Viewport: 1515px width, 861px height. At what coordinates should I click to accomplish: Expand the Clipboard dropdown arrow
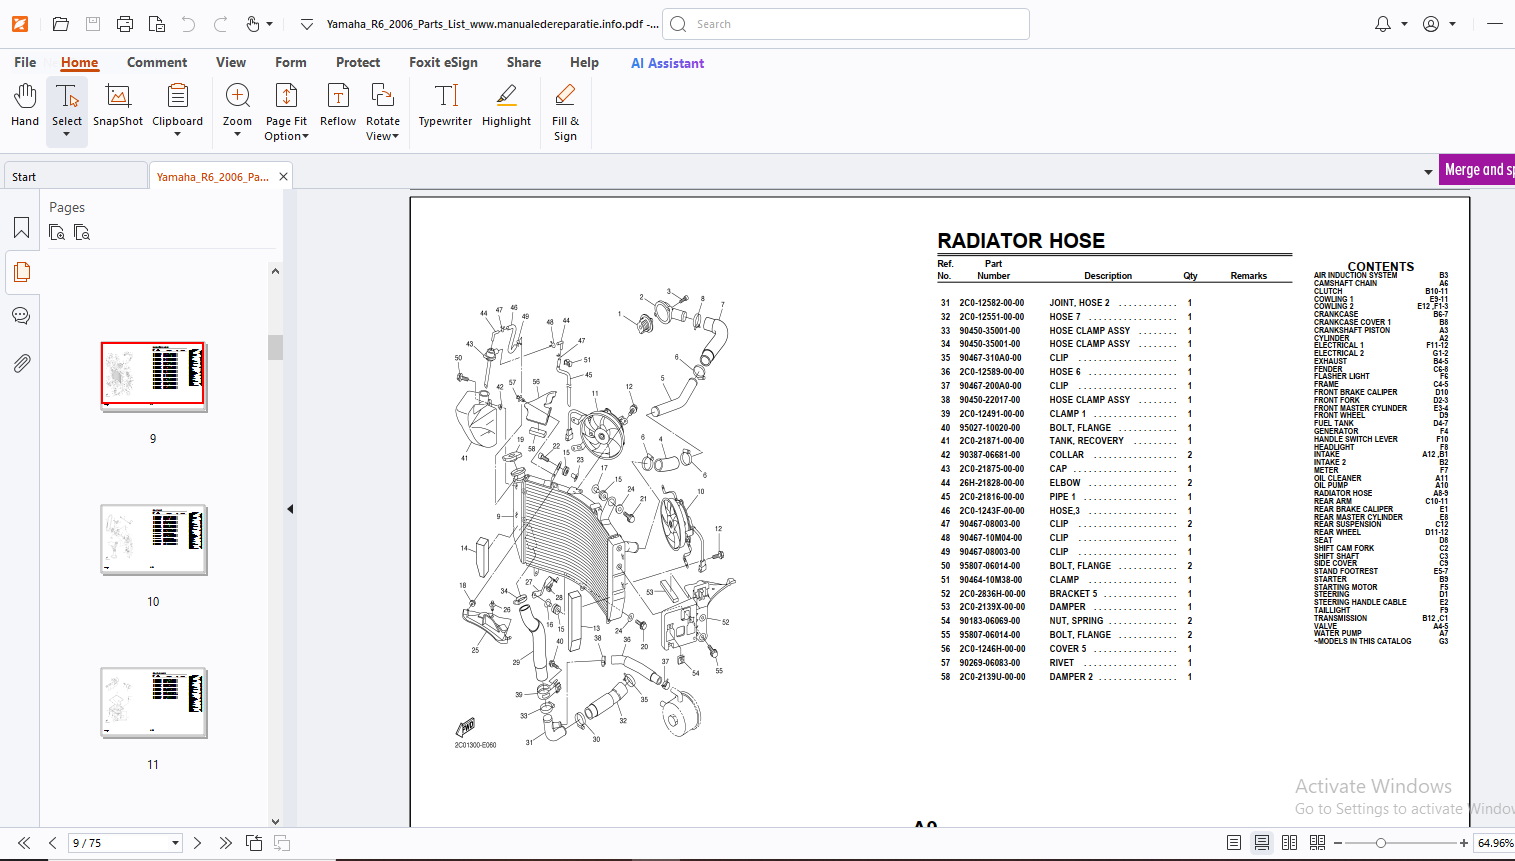pos(177,135)
